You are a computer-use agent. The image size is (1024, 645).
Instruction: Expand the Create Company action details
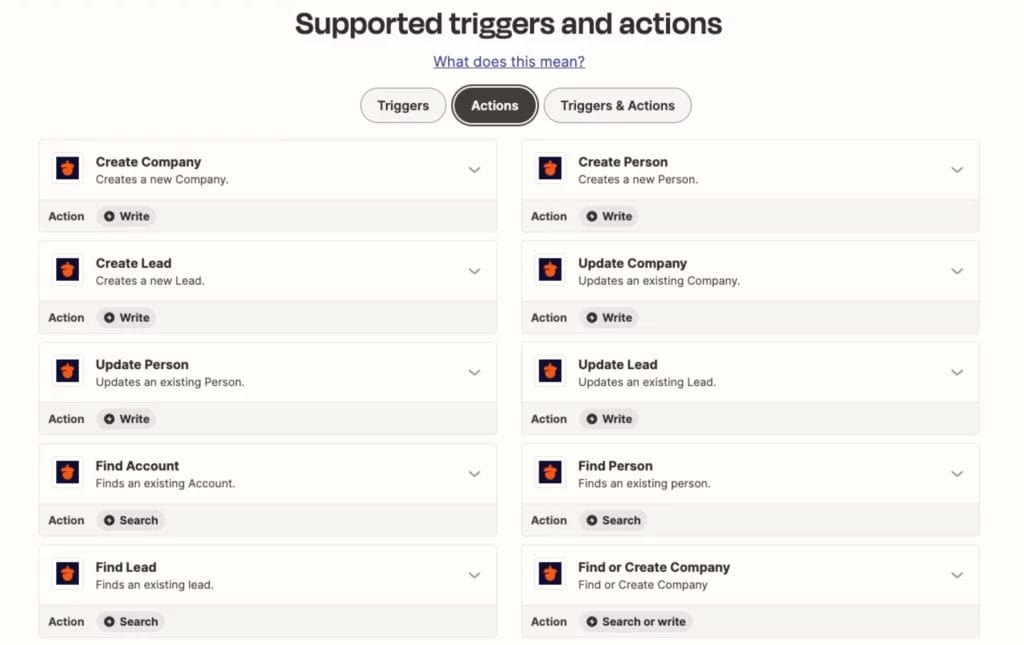click(x=474, y=169)
